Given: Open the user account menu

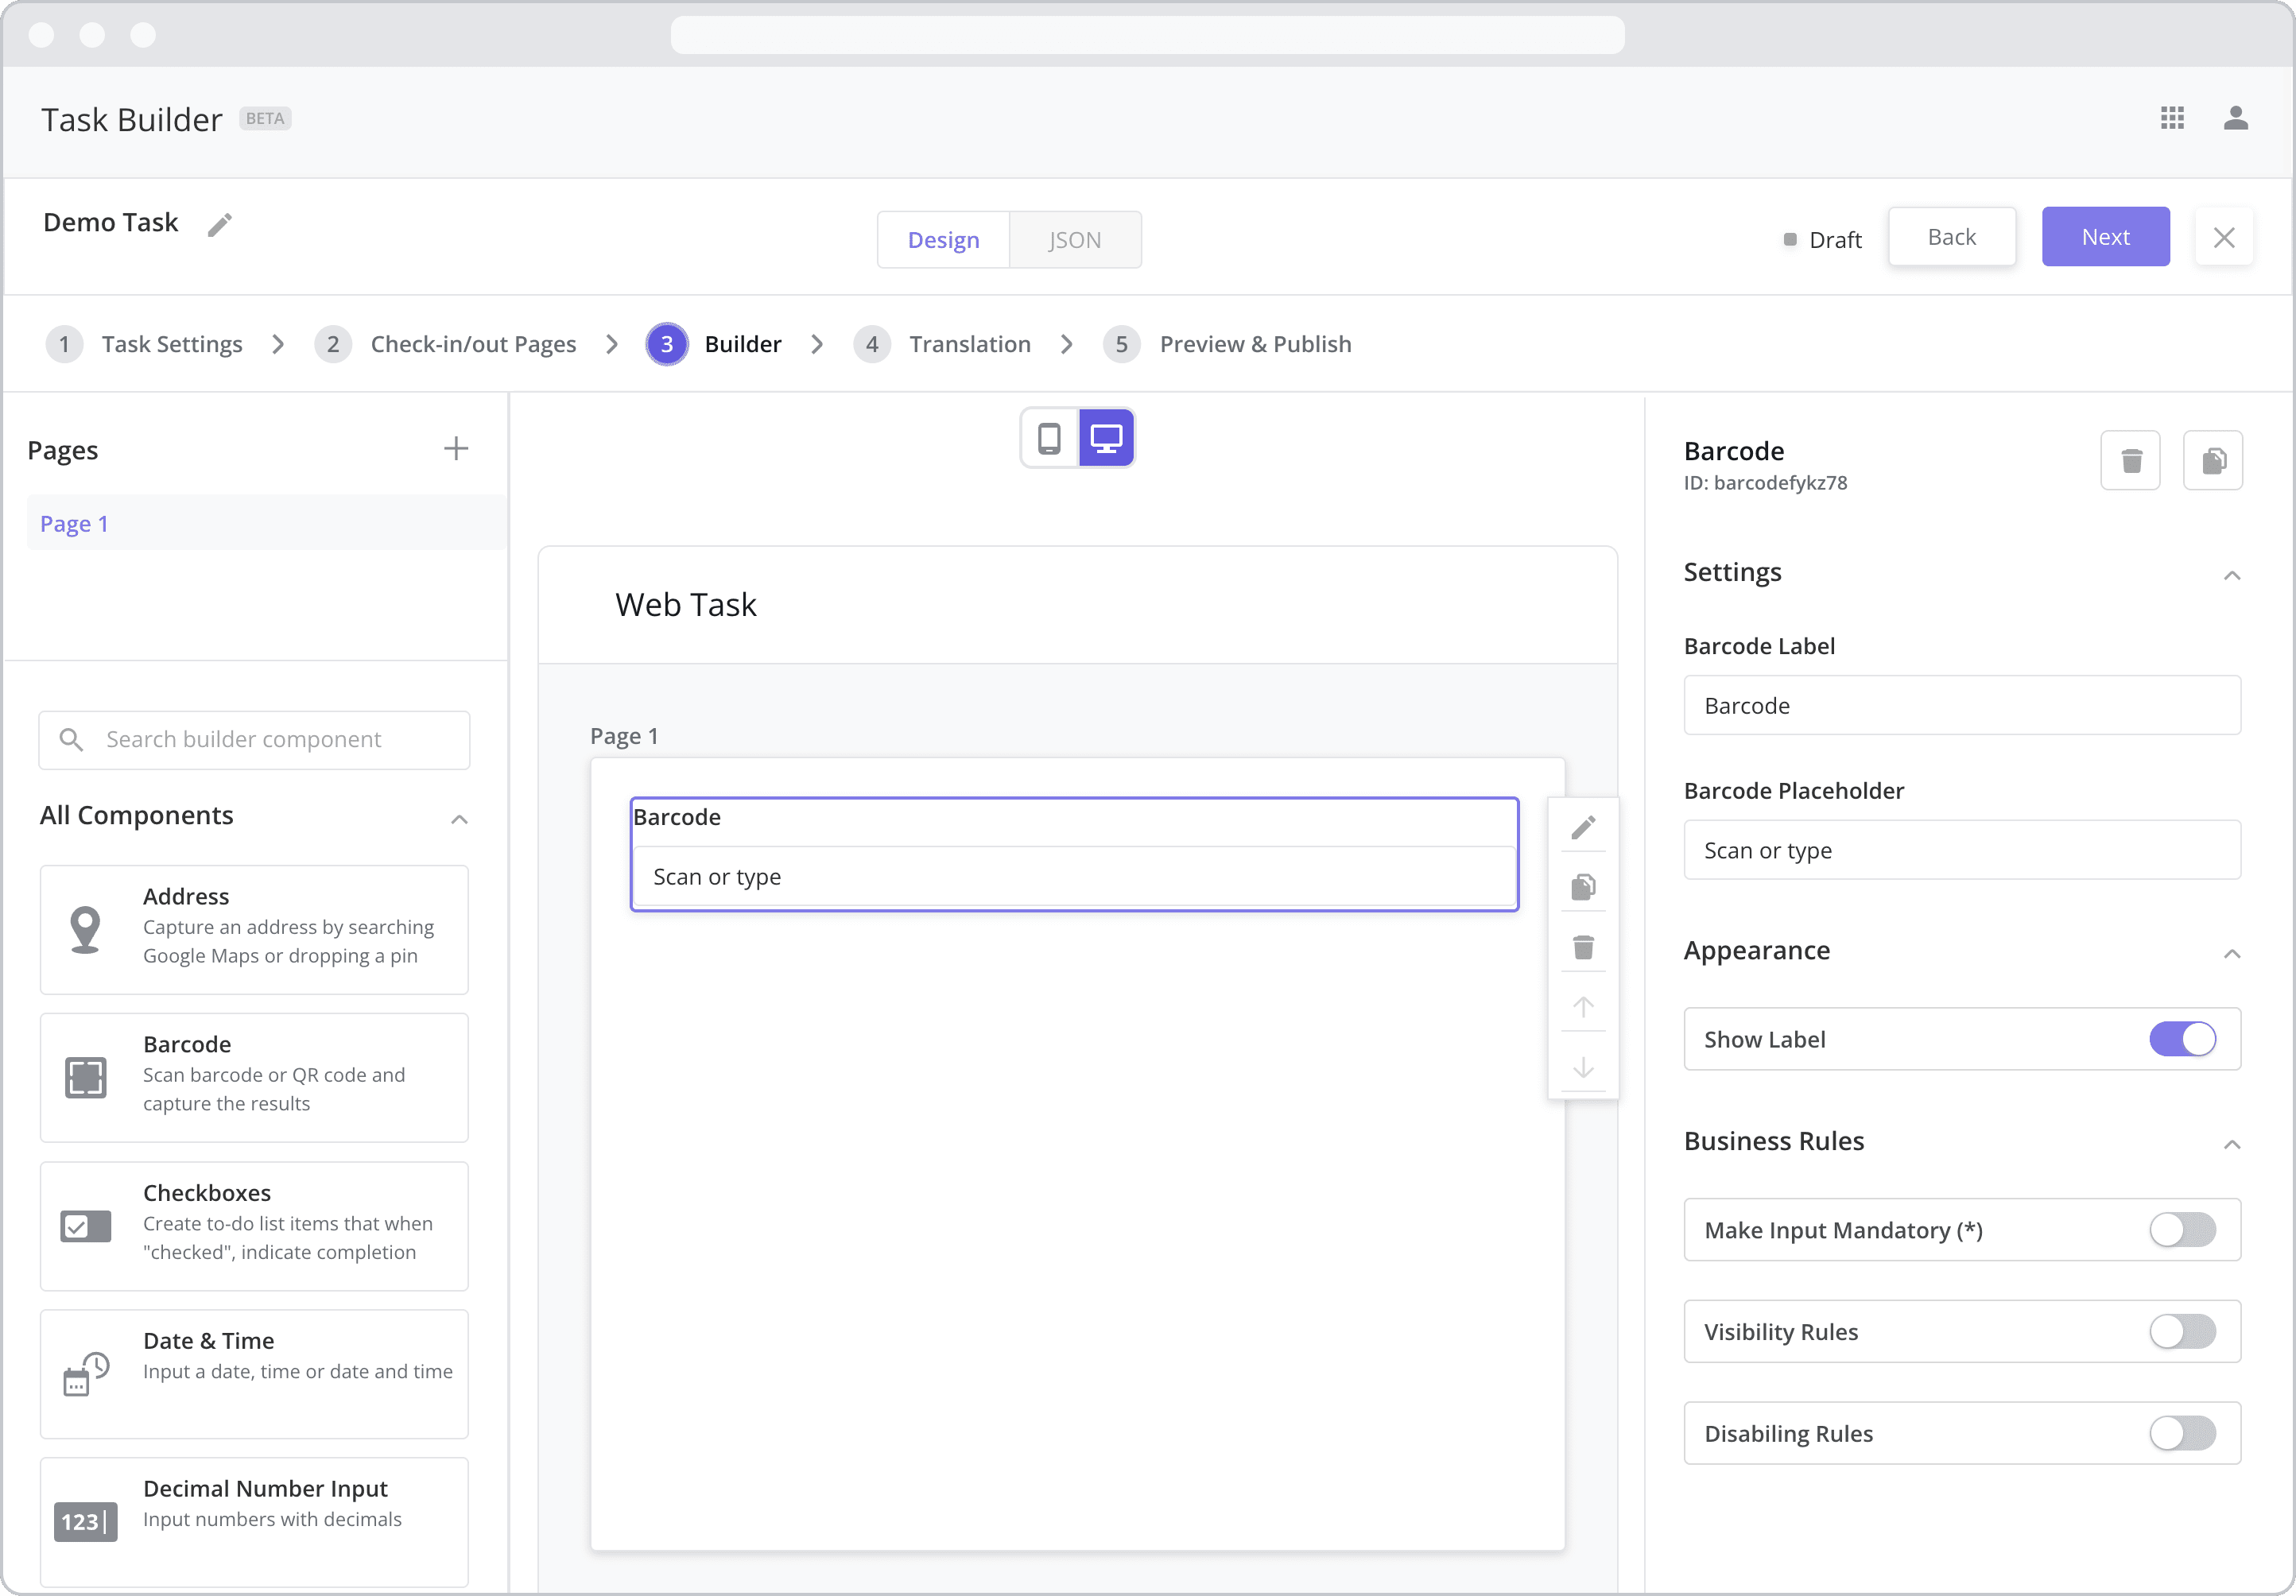Looking at the screenshot, I should tap(2236, 118).
